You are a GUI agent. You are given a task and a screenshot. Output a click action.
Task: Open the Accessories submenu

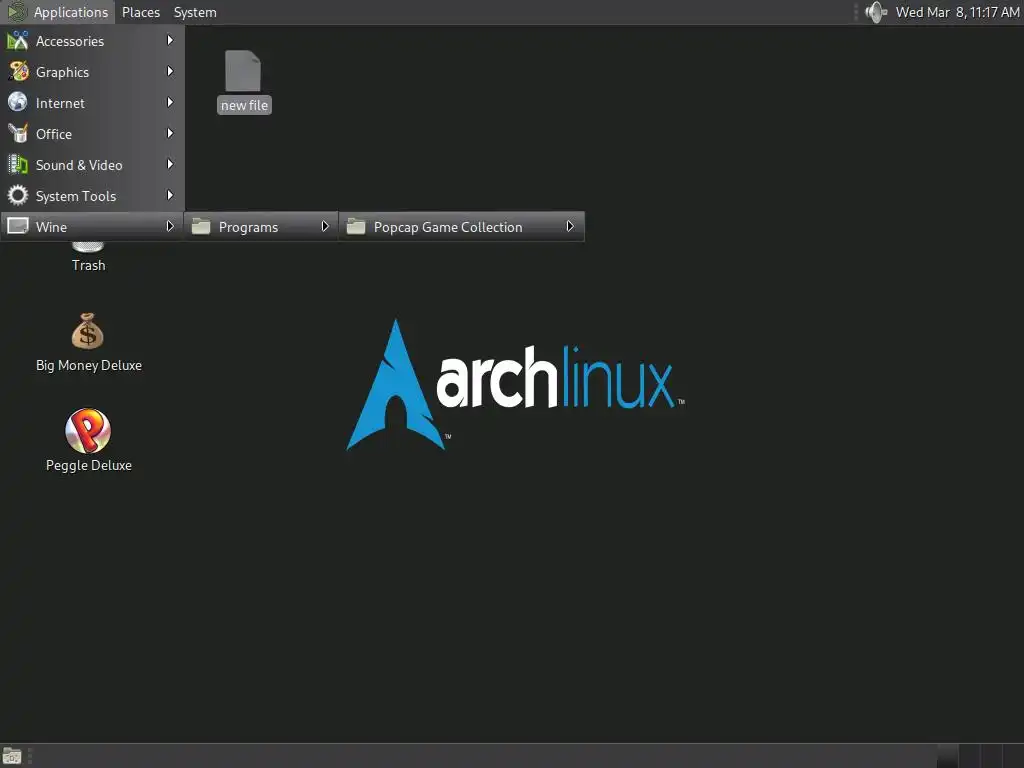(92, 40)
